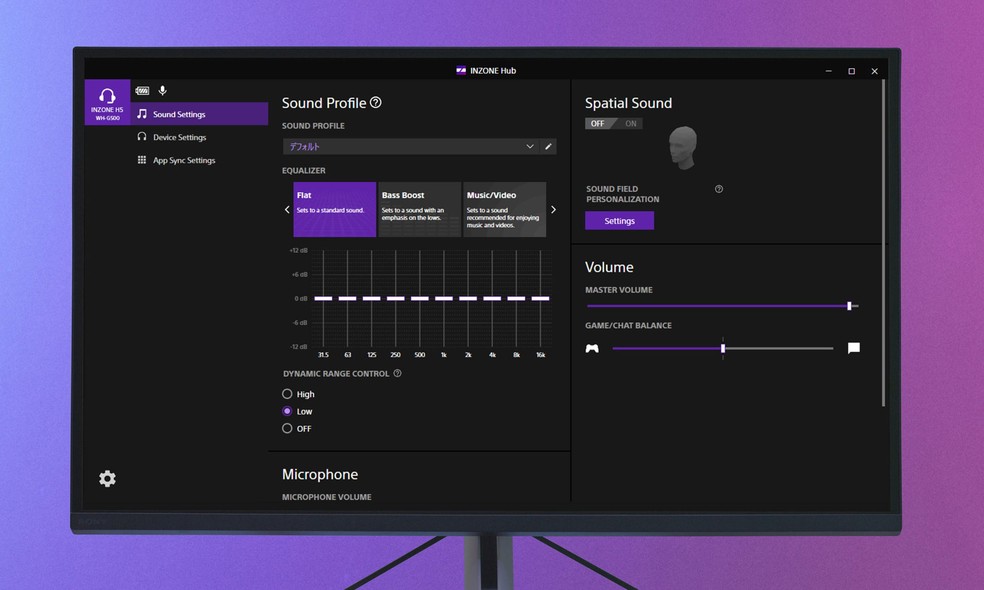This screenshot has width=984, height=590.
Task: Click the 250 Hz equalizer band slider
Action: point(395,298)
